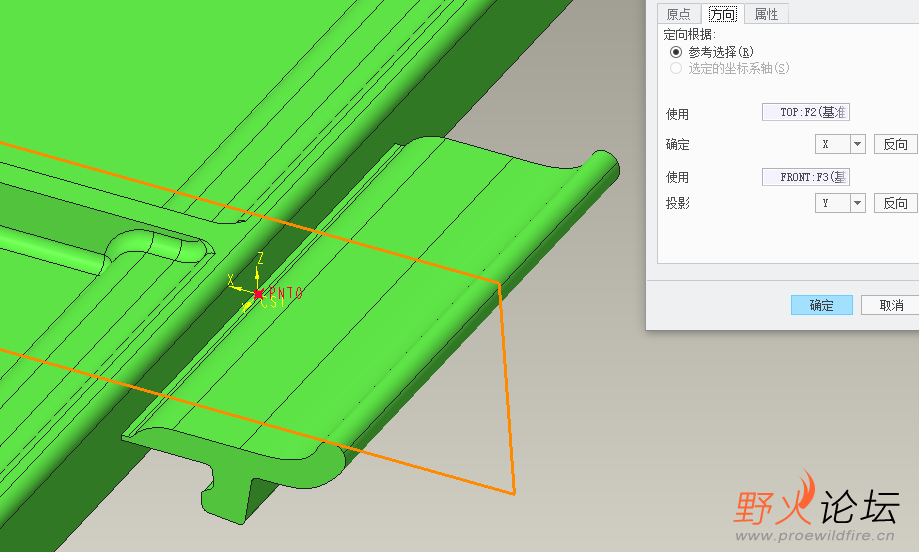Click the X axis label of the coordinate system

231,281
